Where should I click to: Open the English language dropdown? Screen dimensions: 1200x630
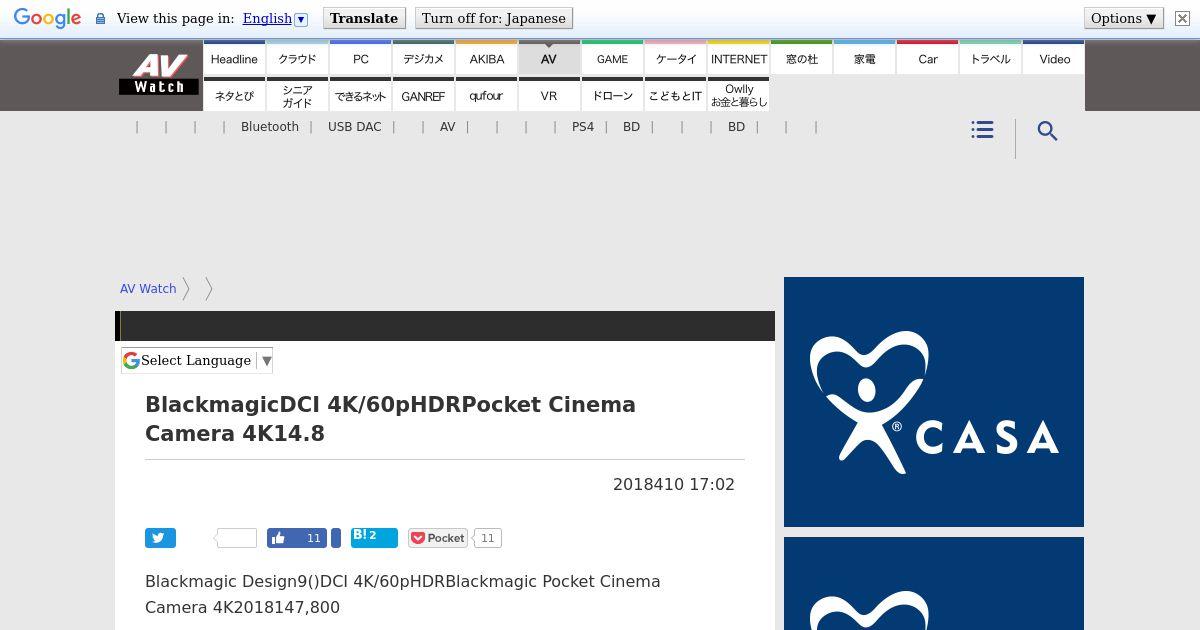click(x=274, y=18)
